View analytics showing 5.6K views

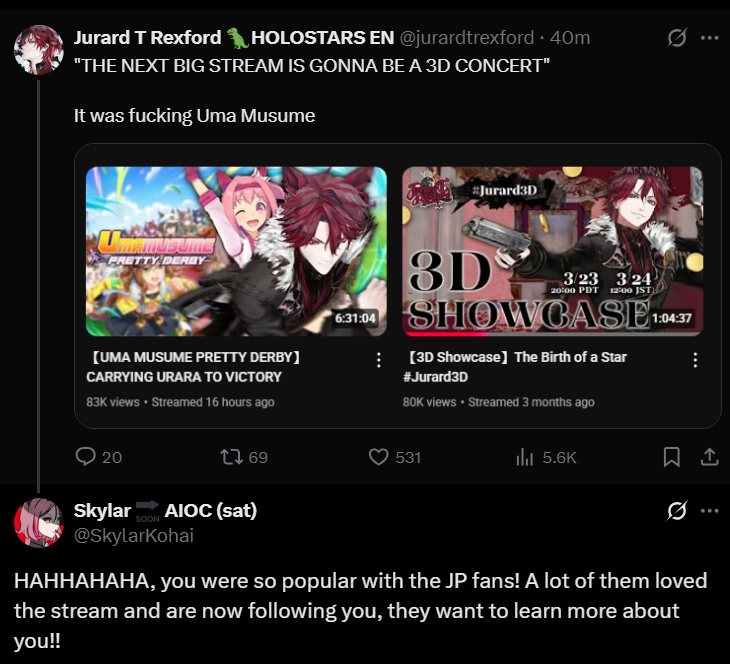(x=524, y=457)
